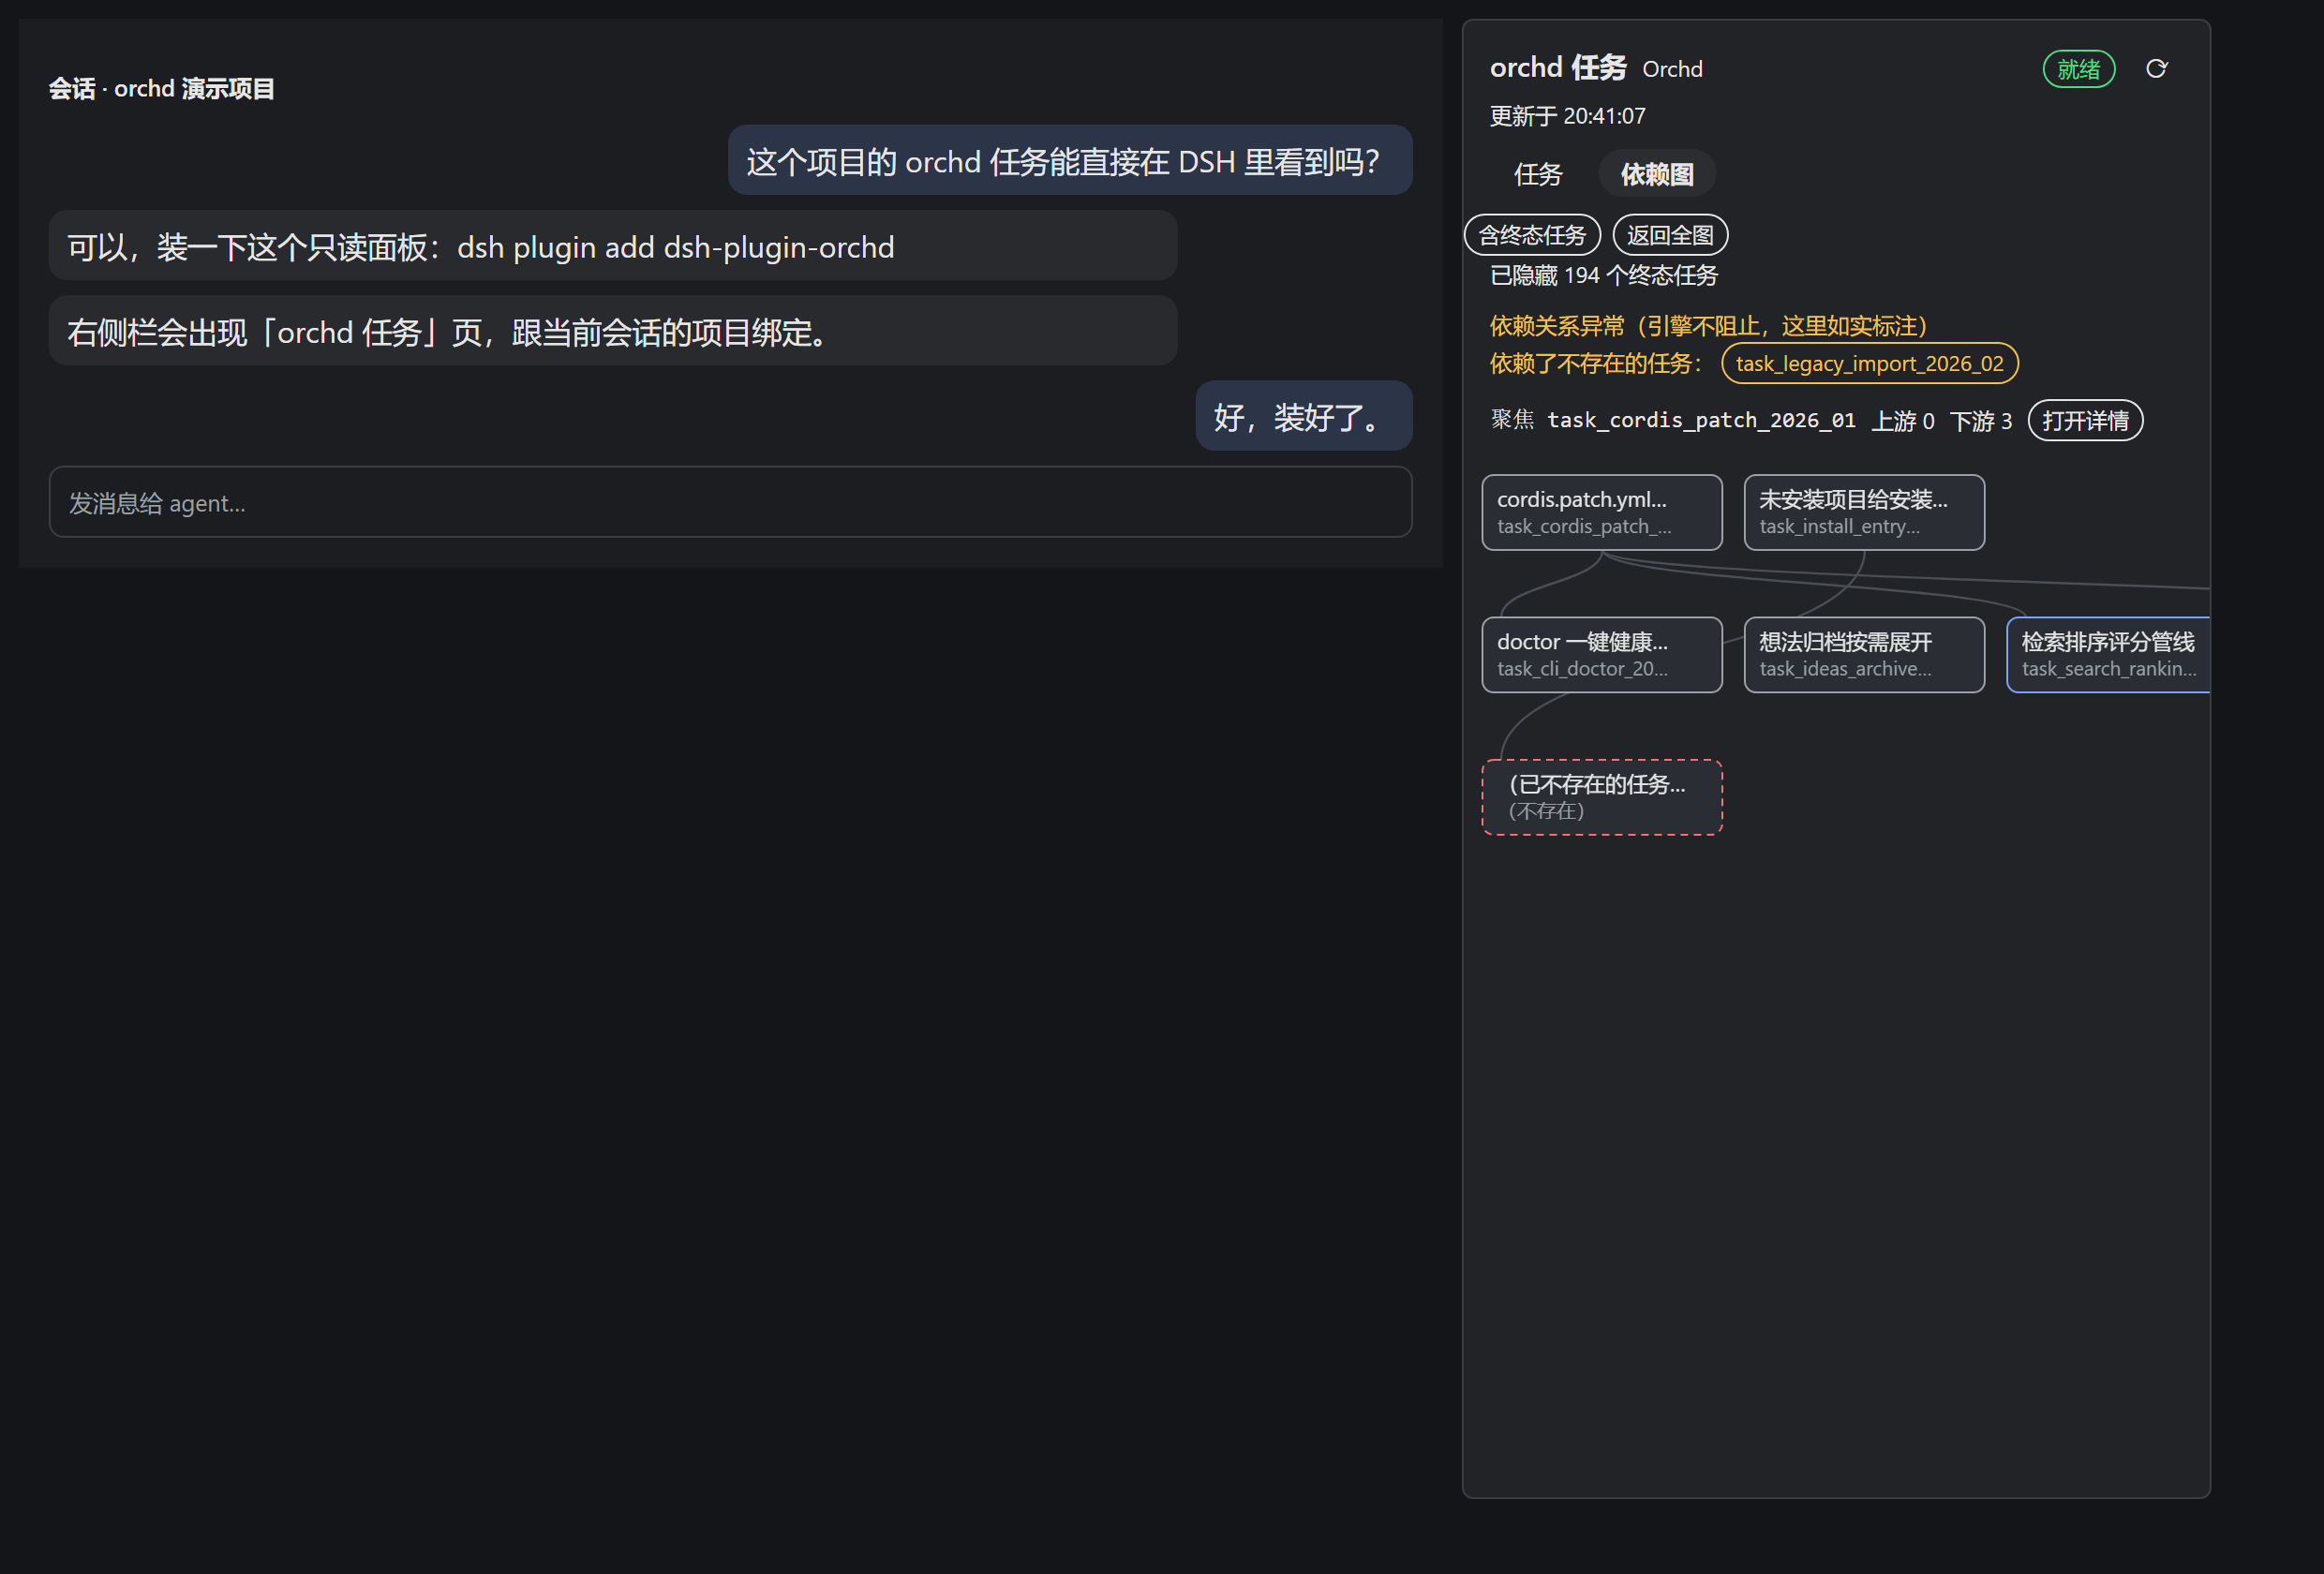Click the 上游 0 count
The image size is (2324, 1574).
click(x=1902, y=421)
